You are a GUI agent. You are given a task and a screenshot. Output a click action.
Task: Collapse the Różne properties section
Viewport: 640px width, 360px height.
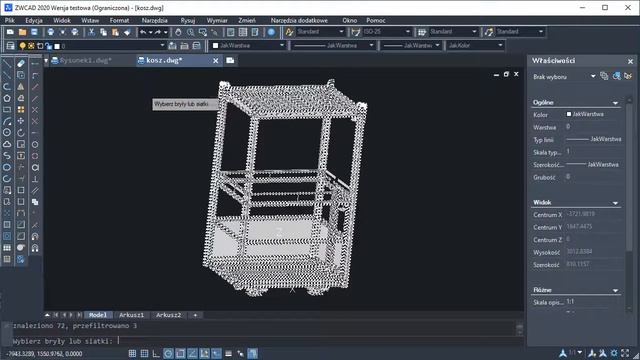click(615, 291)
